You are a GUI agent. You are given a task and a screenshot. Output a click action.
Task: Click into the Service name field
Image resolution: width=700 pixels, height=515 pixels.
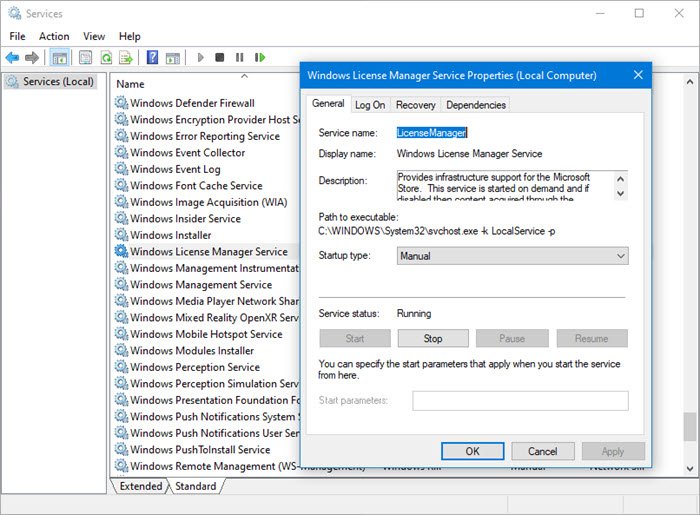coord(510,132)
